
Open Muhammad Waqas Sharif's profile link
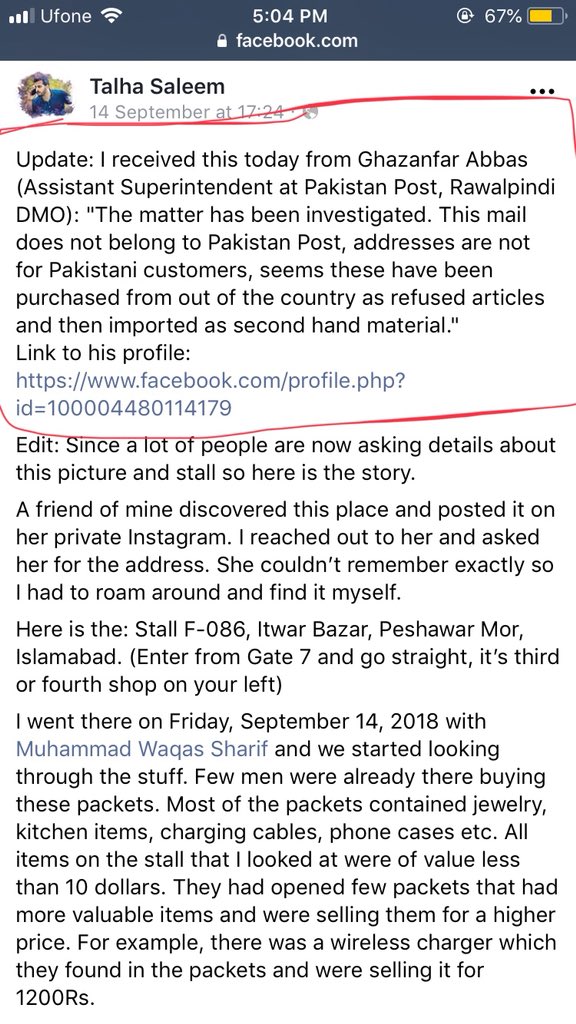(x=142, y=748)
